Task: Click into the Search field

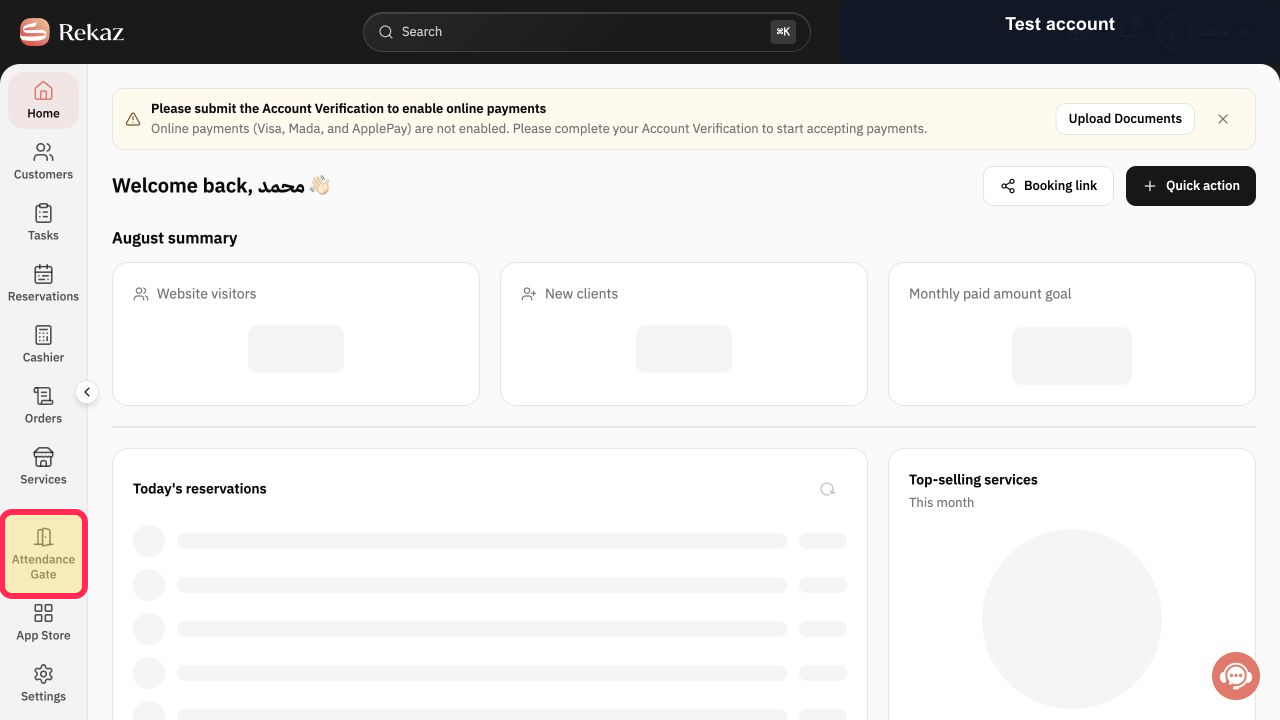Action: (x=586, y=32)
